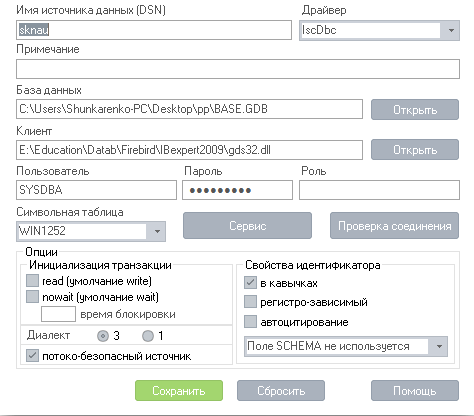The image size is (474, 416).
Task: Test connection with Проверка соединения button
Action: [x=394, y=226]
